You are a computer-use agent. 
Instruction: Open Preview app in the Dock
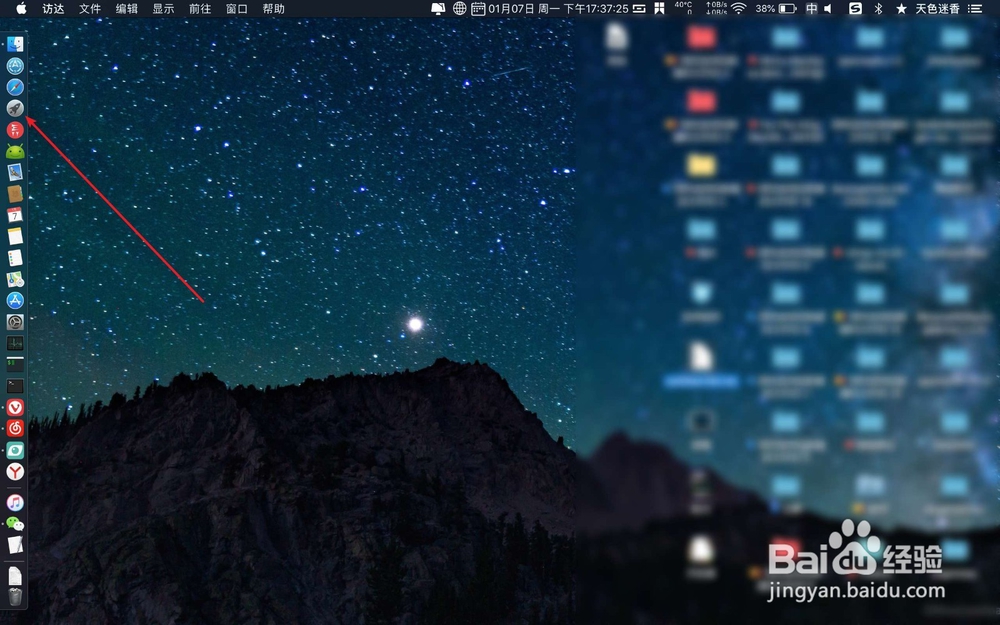pyautogui.click(x=15, y=172)
